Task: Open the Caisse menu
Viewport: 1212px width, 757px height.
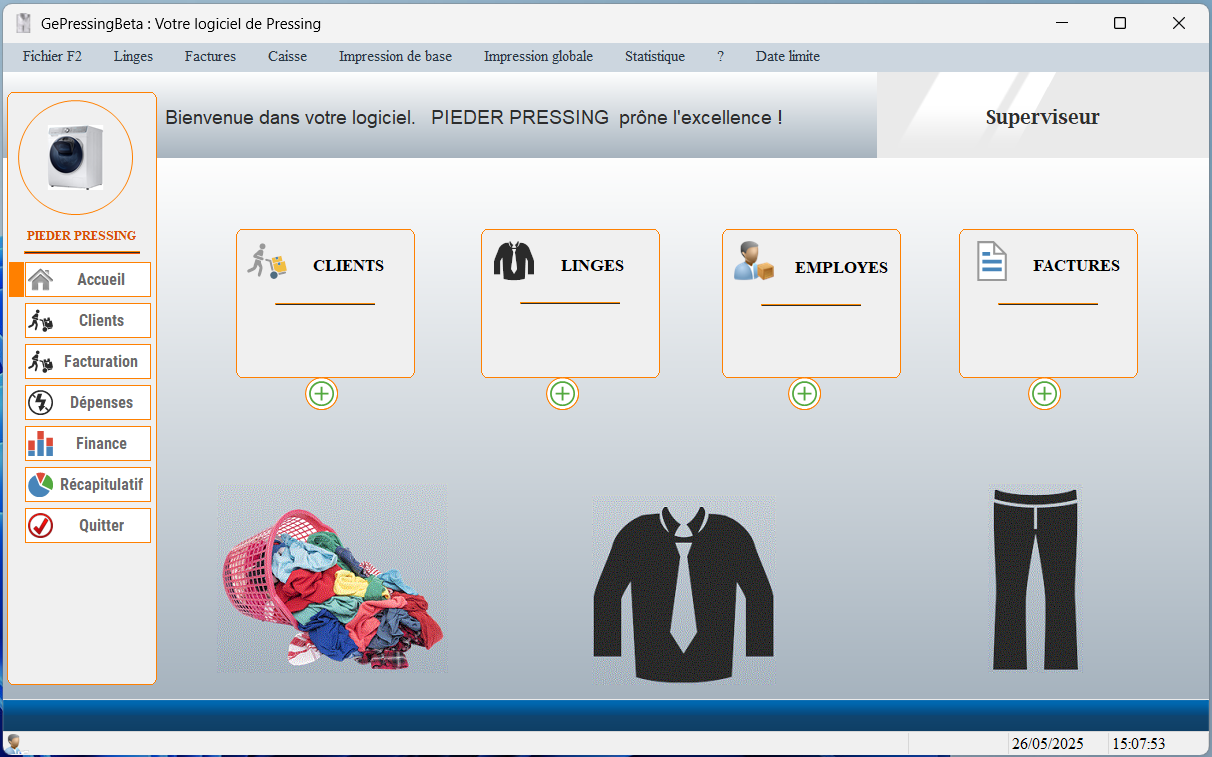Action: tap(287, 57)
